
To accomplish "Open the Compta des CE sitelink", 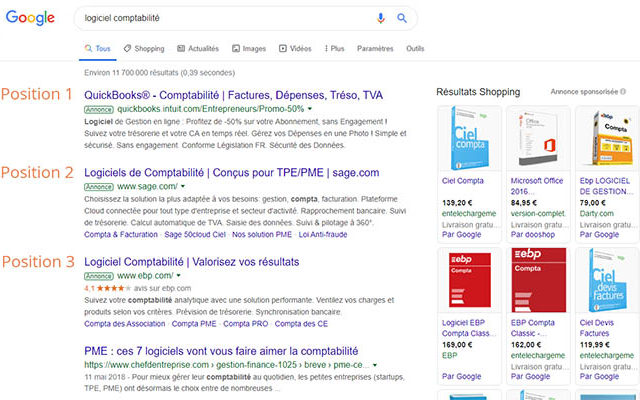I will (301, 324).
